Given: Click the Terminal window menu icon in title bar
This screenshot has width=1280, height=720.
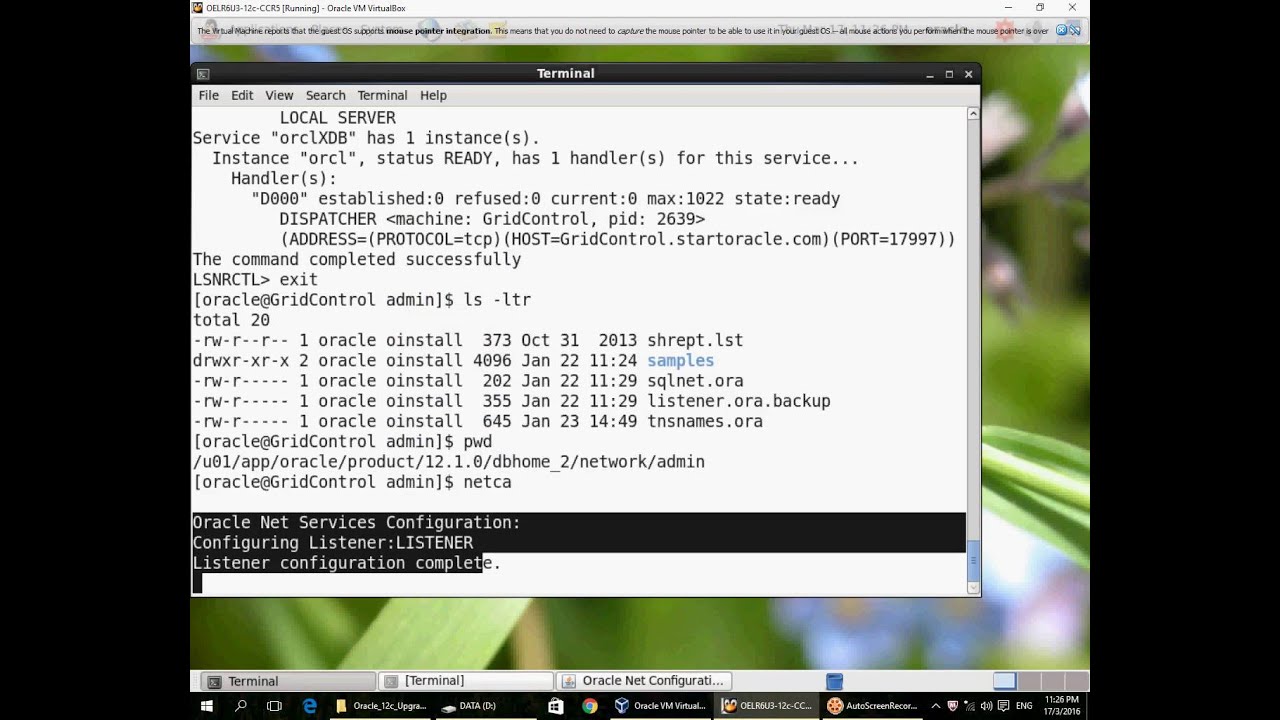Looking at the screenshot, I should (x=203, y=74).
